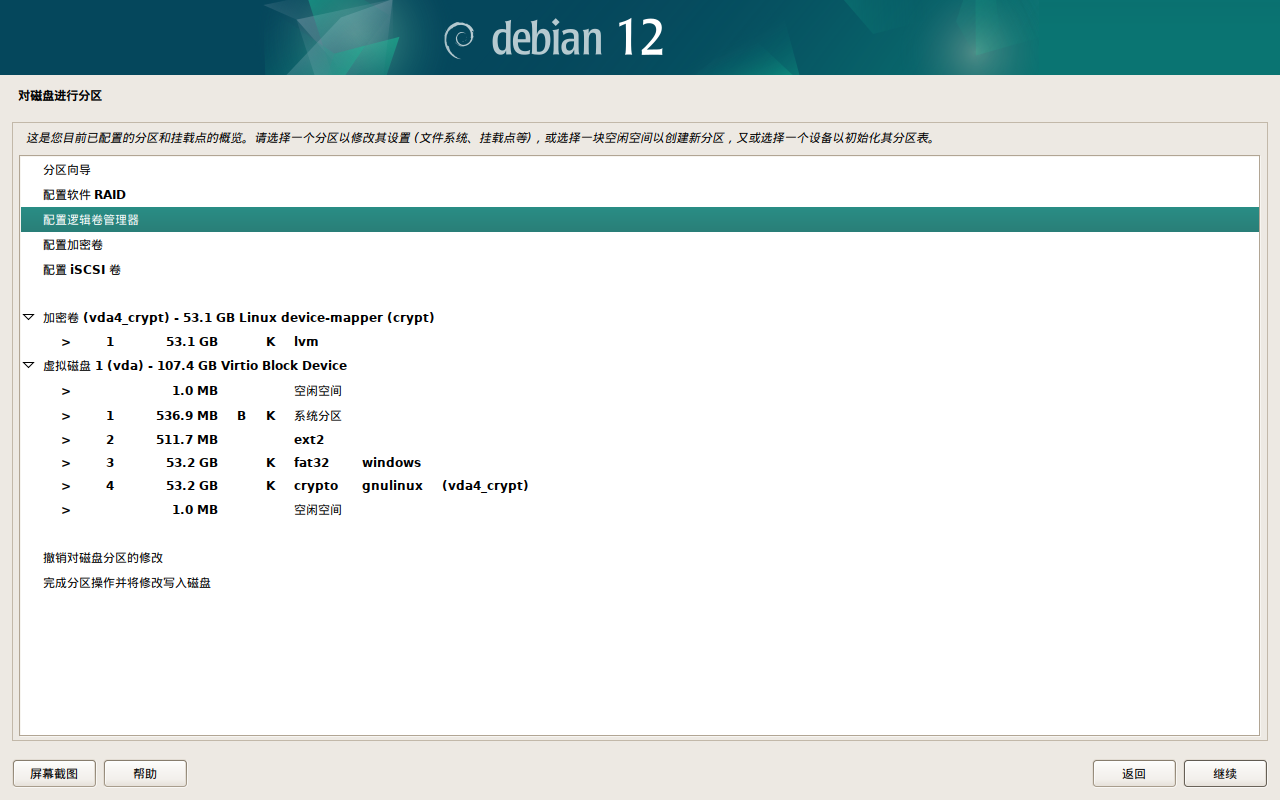Select 配置逻辑卷管理器 highlighted row
Viewport: 1280px width, 800px height.
tap(640, 220)
